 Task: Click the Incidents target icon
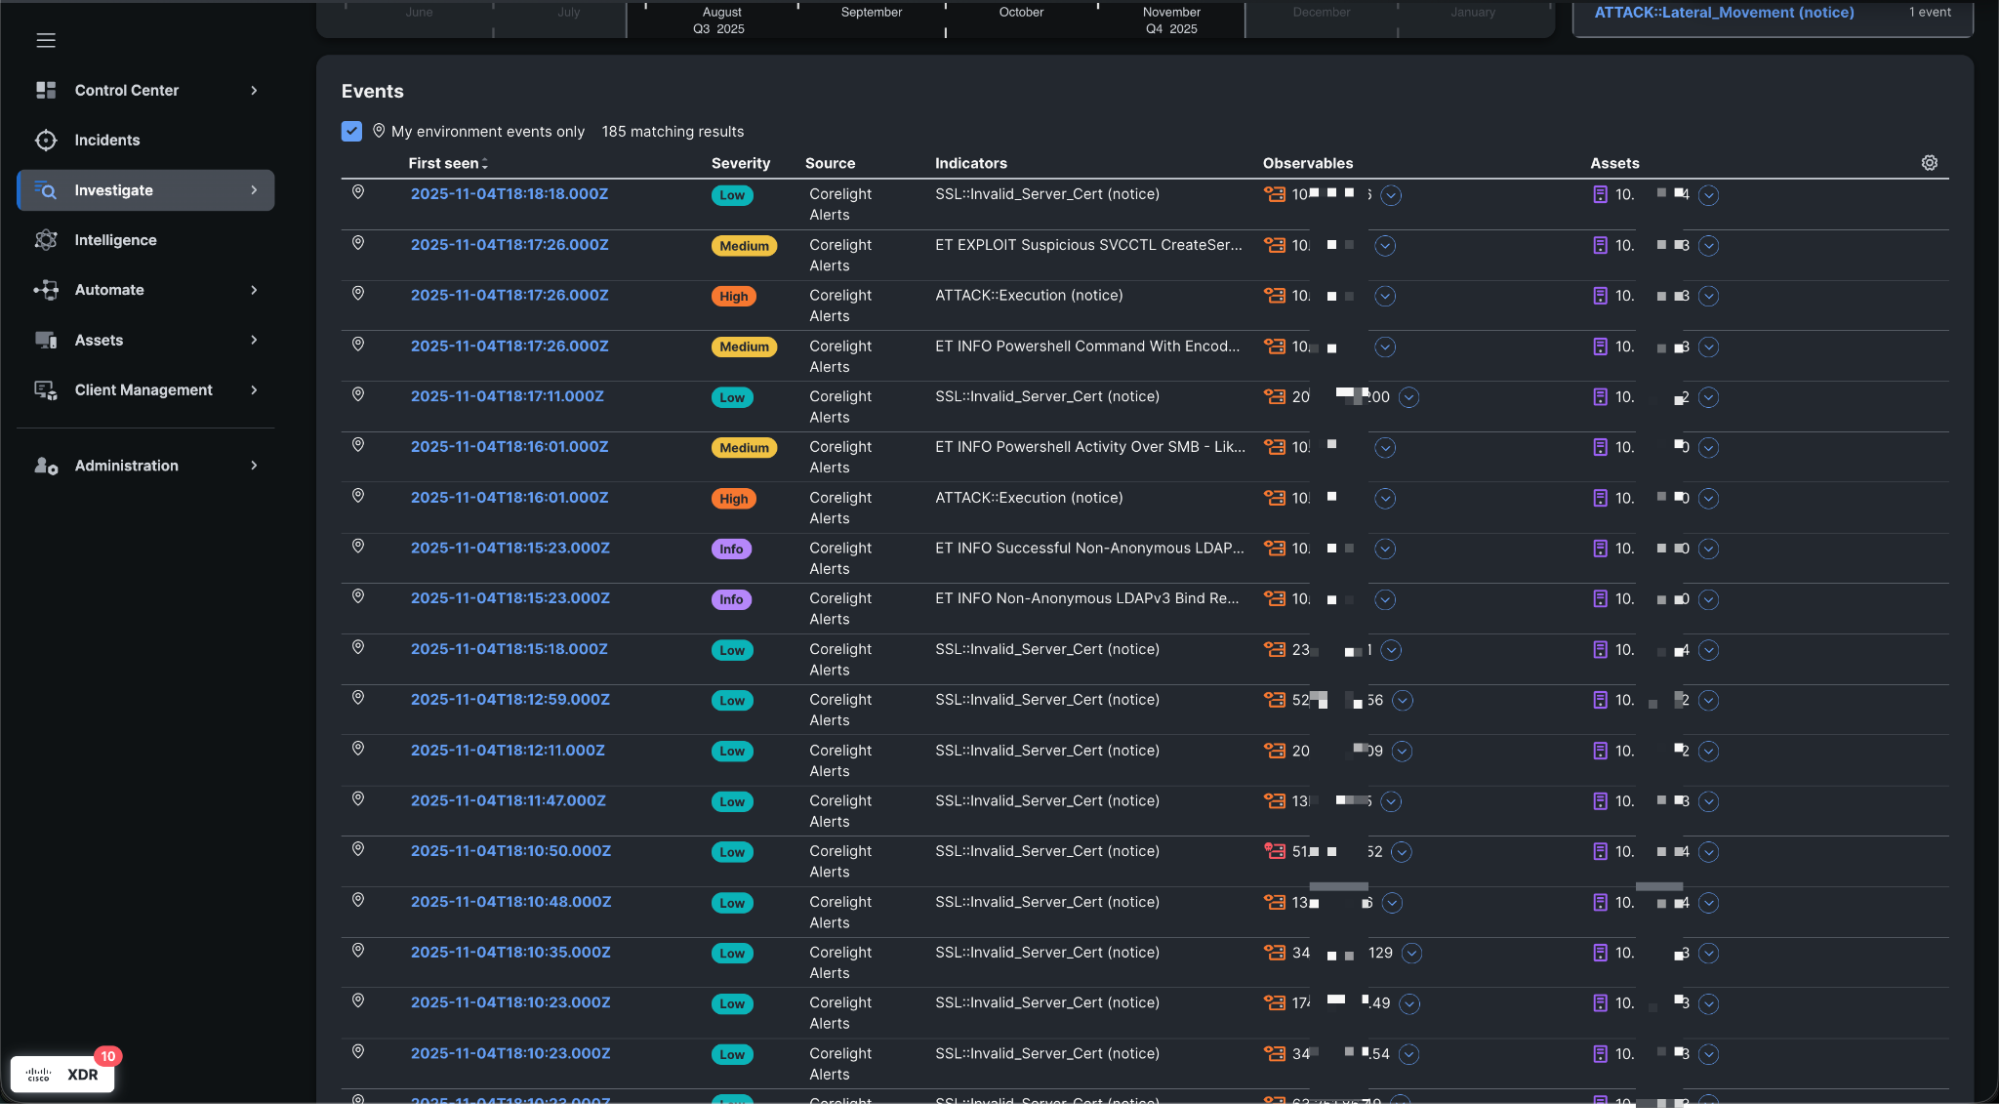coord(46,140)
